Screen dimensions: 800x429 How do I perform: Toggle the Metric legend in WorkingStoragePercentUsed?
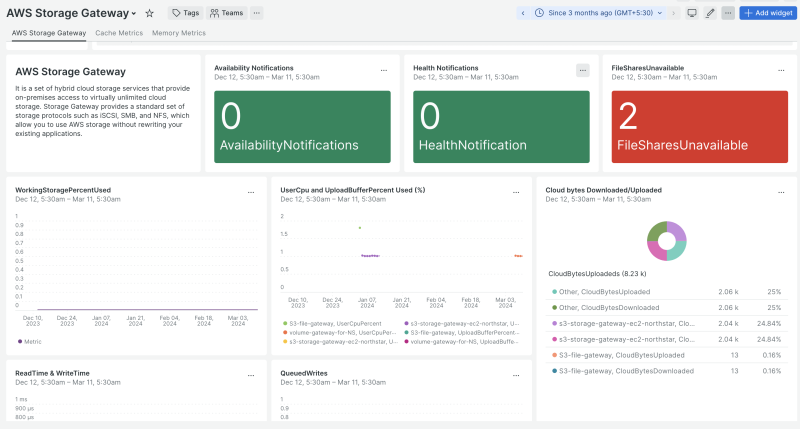tap(30, 342)
